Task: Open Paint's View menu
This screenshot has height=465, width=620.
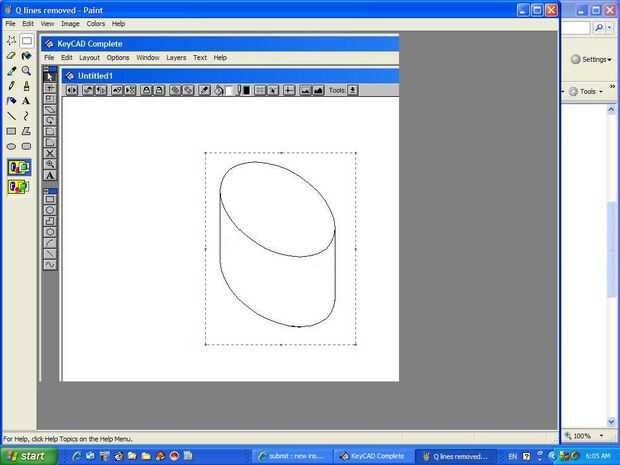Action: [47, 24]
